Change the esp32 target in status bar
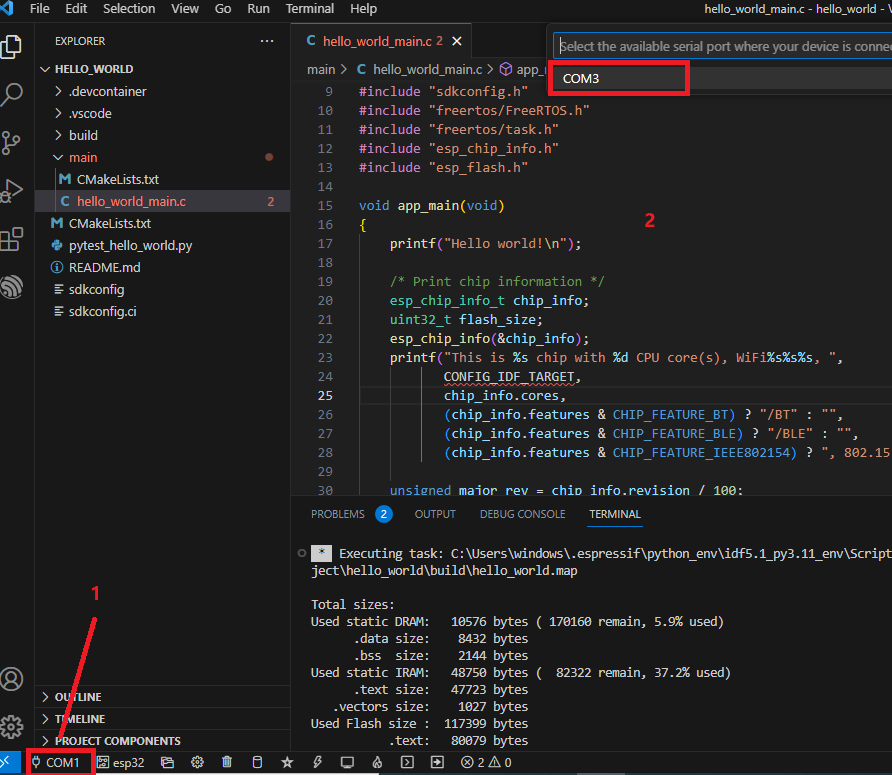The image size is (892, 775). tap(121, 762)
